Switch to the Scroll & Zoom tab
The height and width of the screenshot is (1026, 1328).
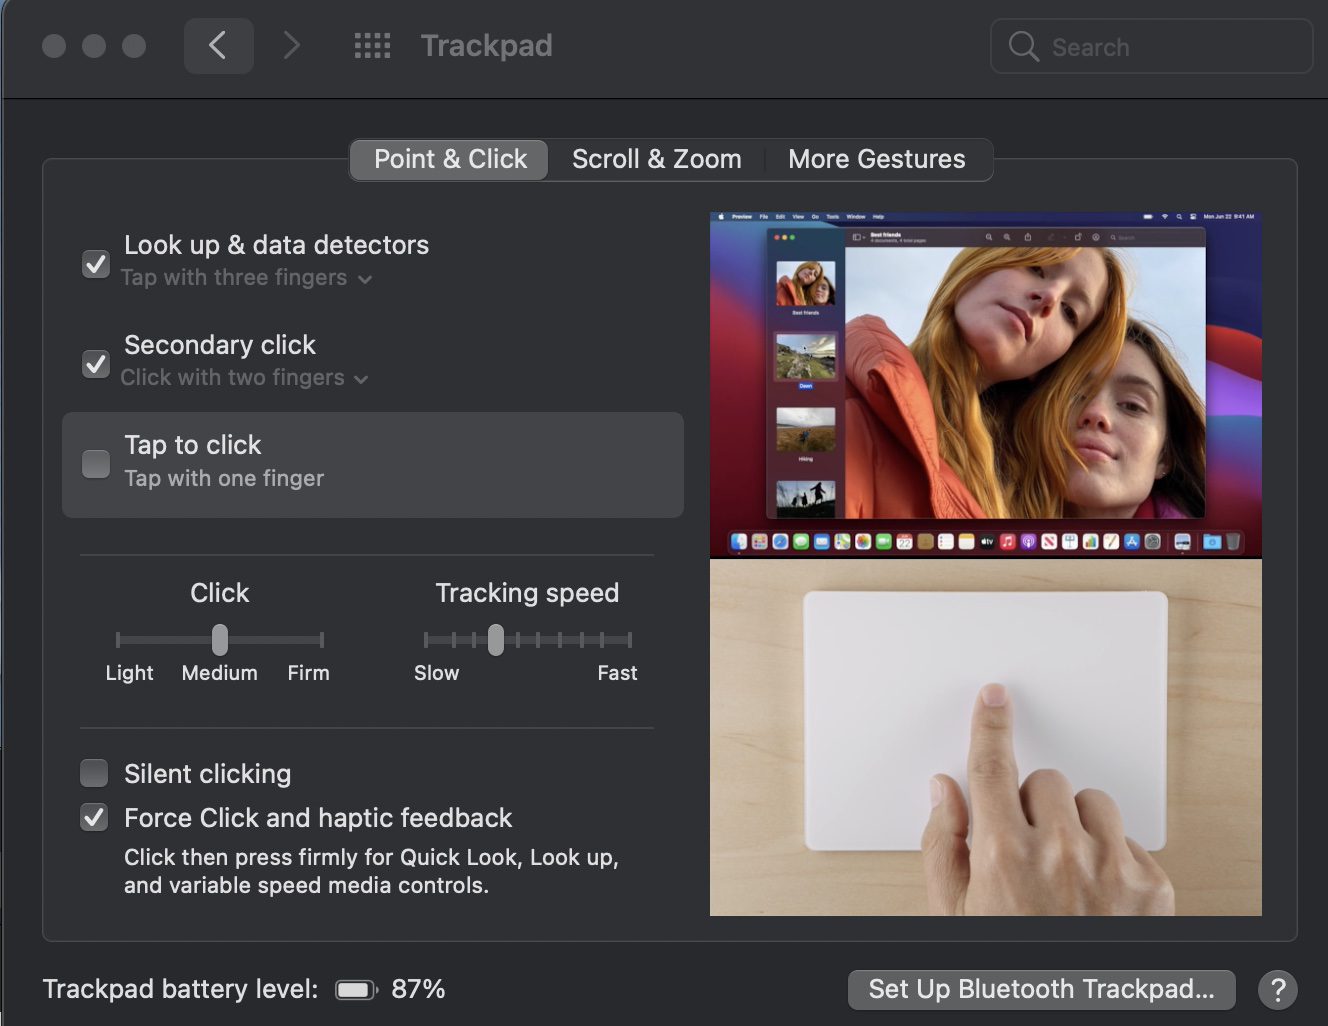656,160
